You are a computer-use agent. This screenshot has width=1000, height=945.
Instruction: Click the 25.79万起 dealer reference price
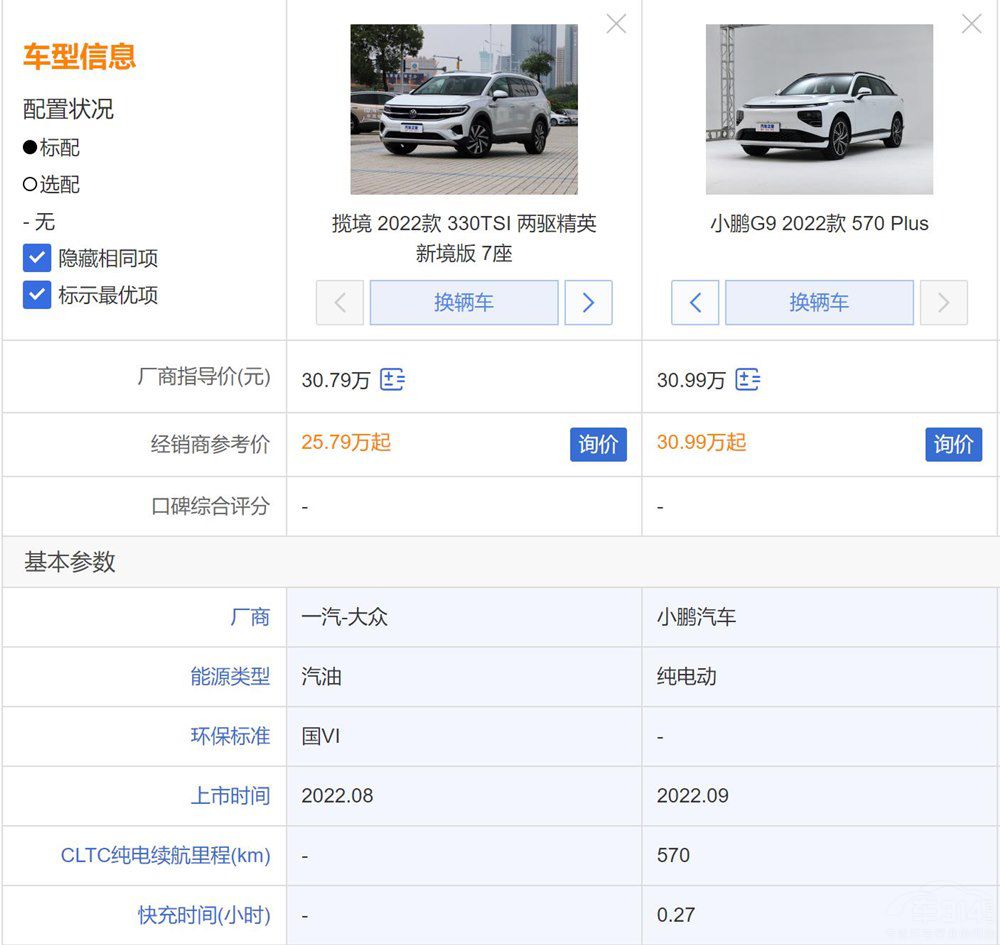coord(345,443)
